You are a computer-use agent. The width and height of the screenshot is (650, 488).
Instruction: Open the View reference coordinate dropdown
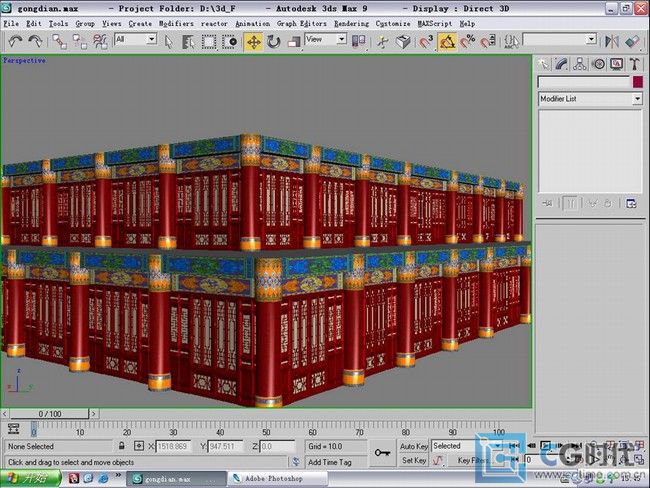click(x=326, y=39)
